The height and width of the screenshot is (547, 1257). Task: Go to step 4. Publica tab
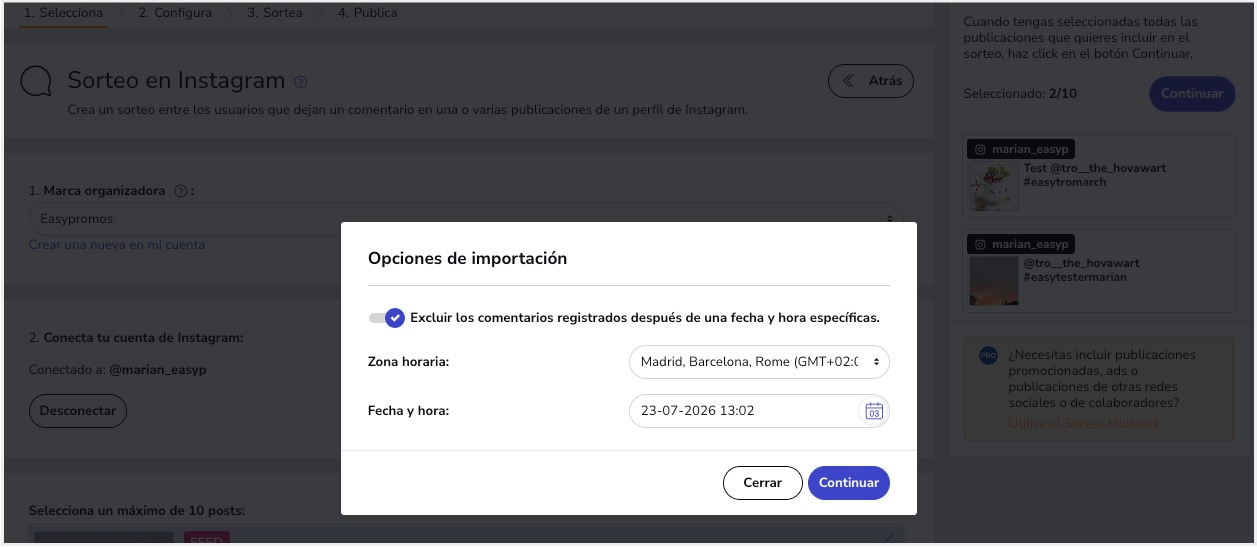pos(367,13)
